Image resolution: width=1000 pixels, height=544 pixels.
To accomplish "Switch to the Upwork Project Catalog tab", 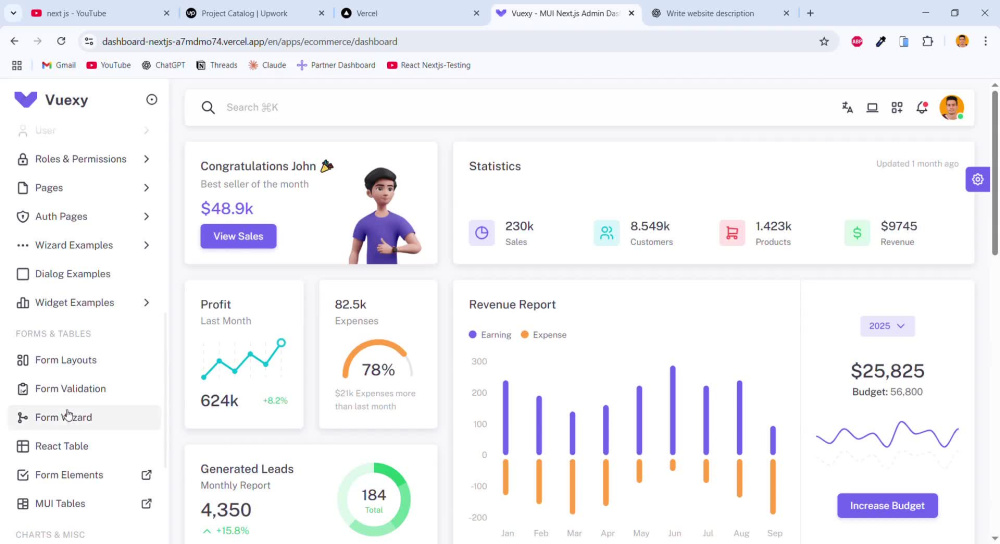I will (x=255, y=13).
